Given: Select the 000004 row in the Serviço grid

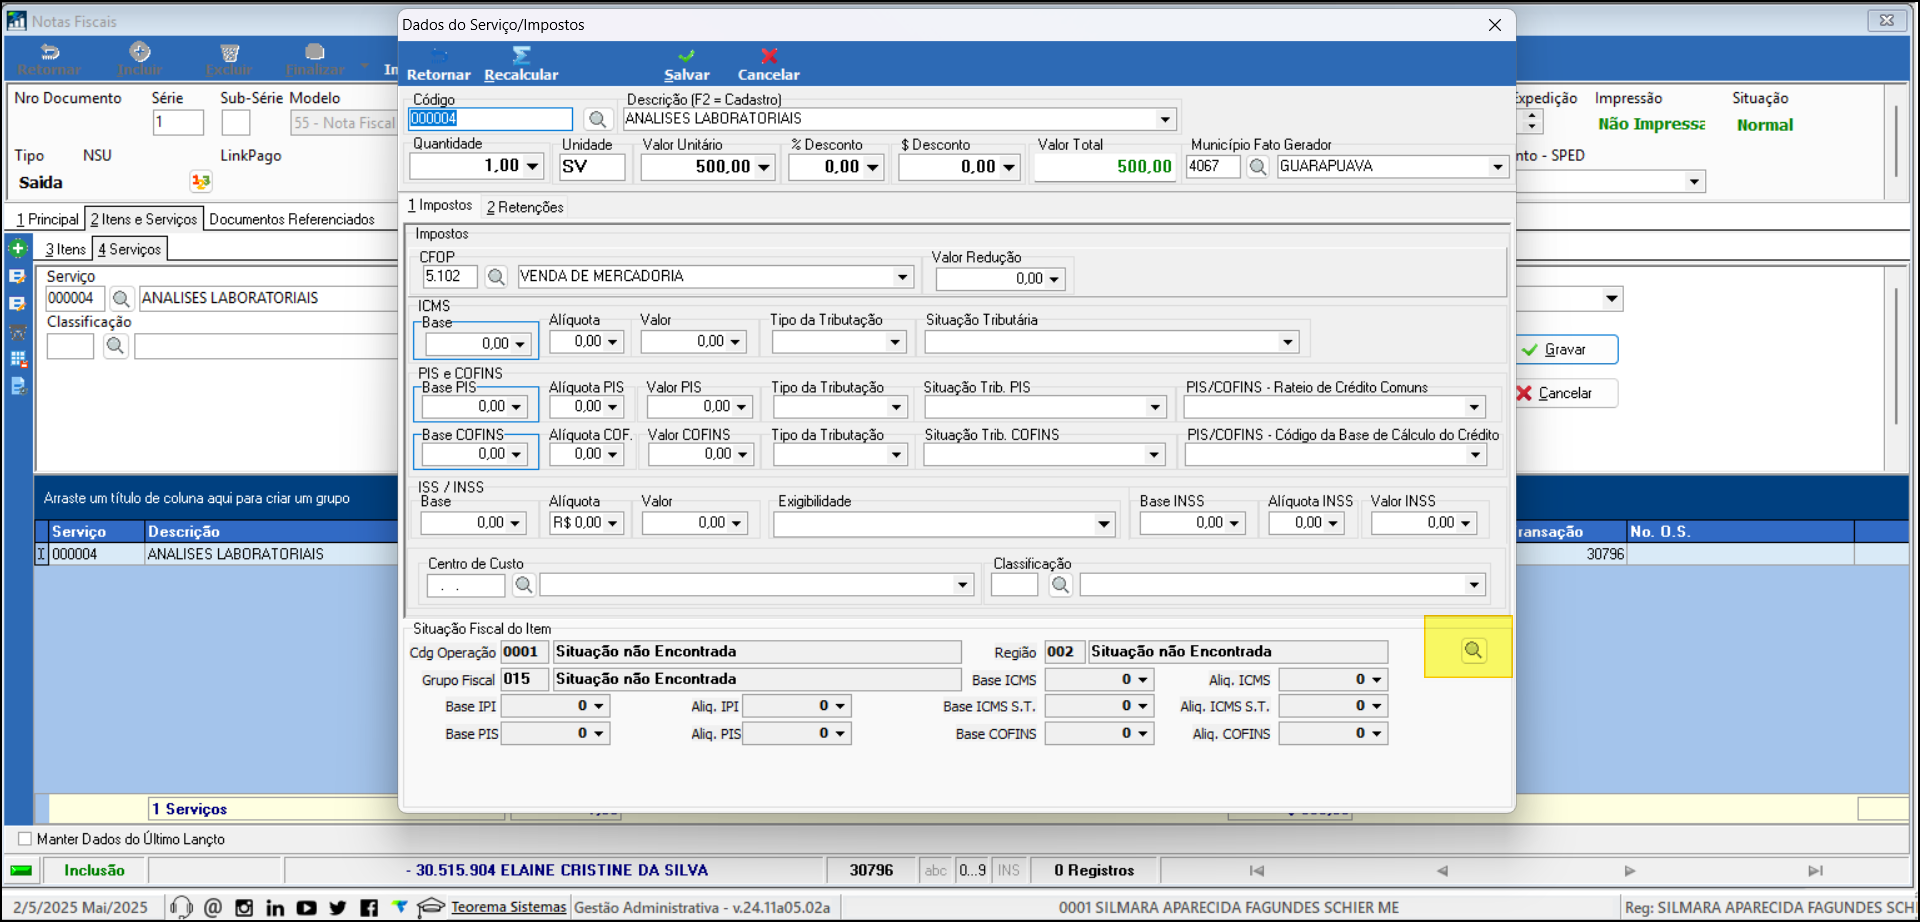Looking at the screenshot, I should coord(216,554).
